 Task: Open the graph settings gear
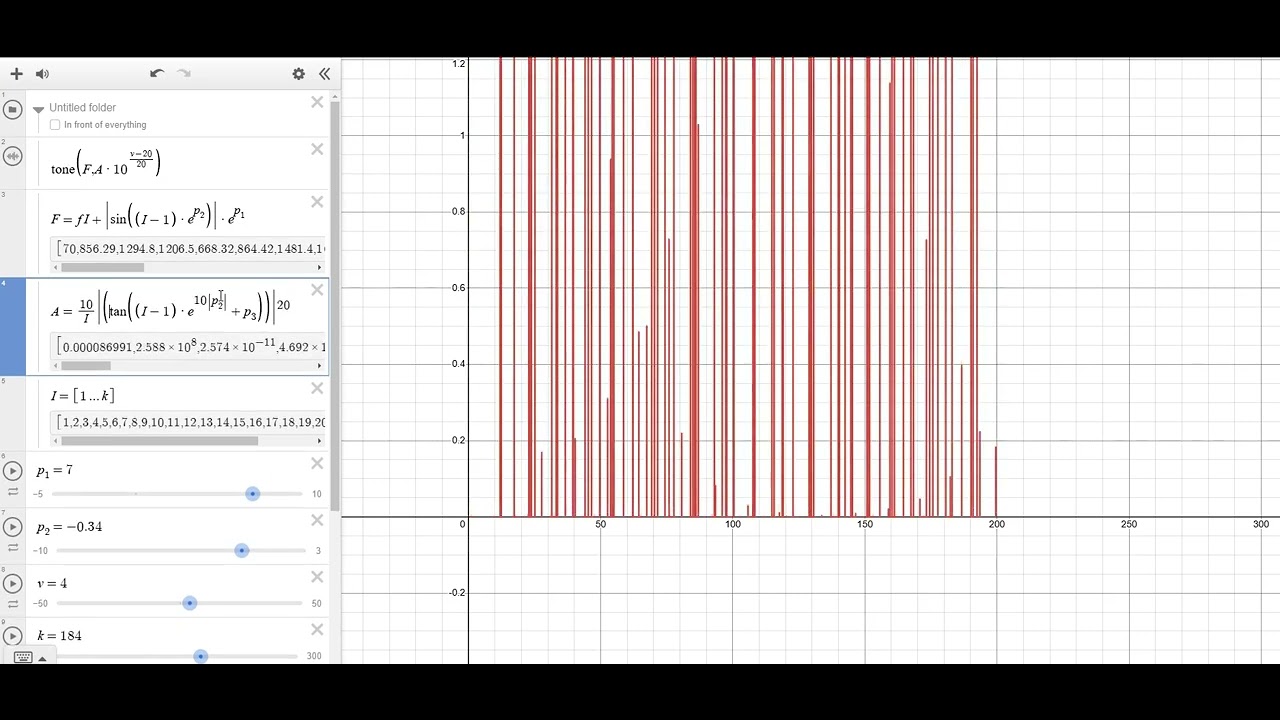(298, 74)
